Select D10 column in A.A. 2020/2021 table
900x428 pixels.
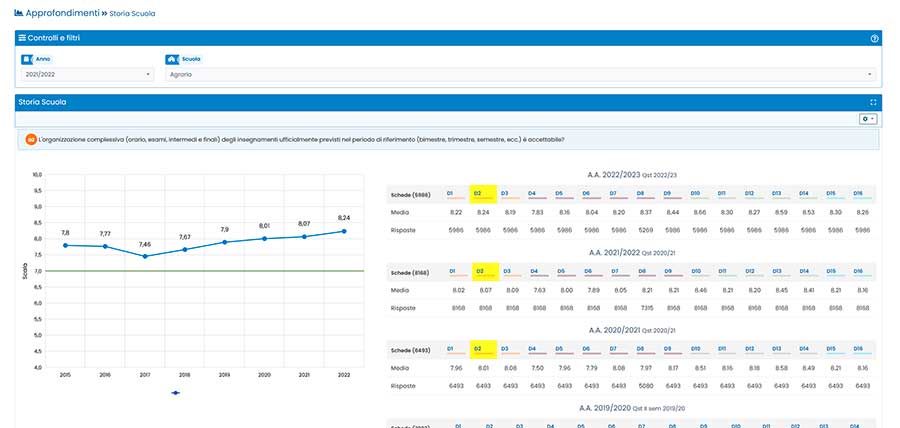click(x=696, y=349)
